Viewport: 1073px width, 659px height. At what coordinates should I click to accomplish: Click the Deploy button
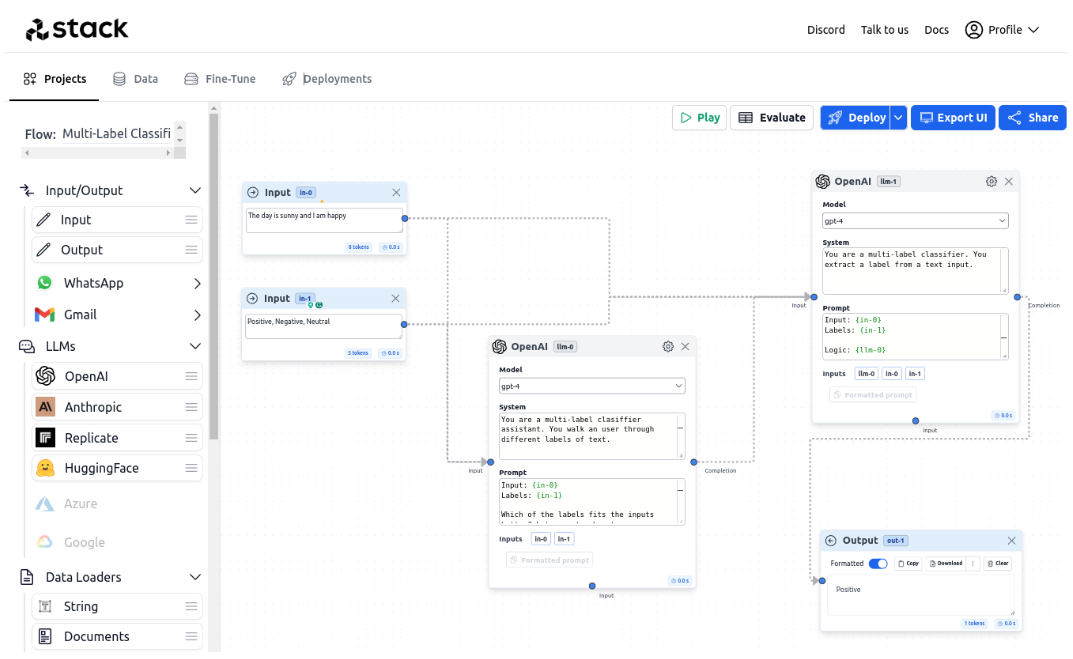pos(855,118)
